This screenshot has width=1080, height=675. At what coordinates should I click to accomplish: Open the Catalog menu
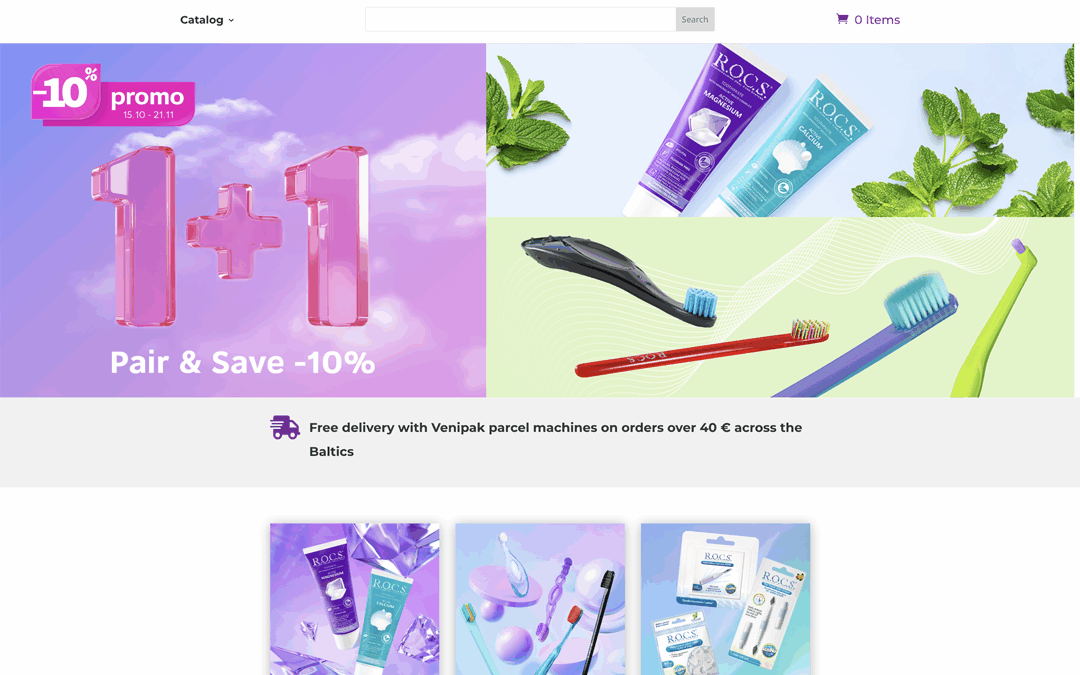(207, 20)
